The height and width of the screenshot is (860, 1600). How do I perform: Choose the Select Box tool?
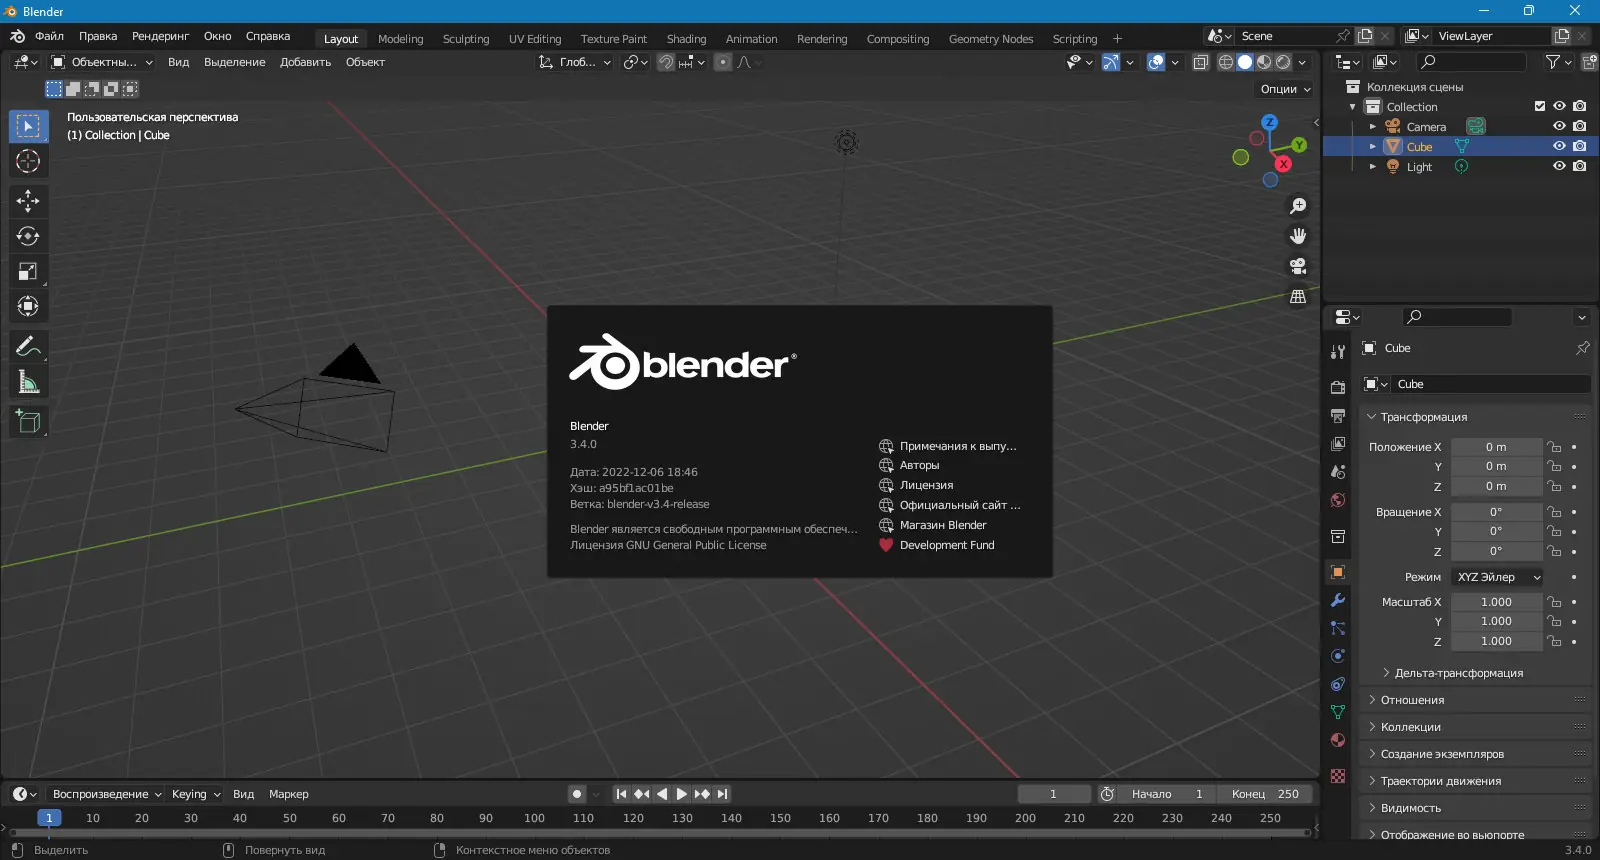pyautogui.click(x=28, y=126)
